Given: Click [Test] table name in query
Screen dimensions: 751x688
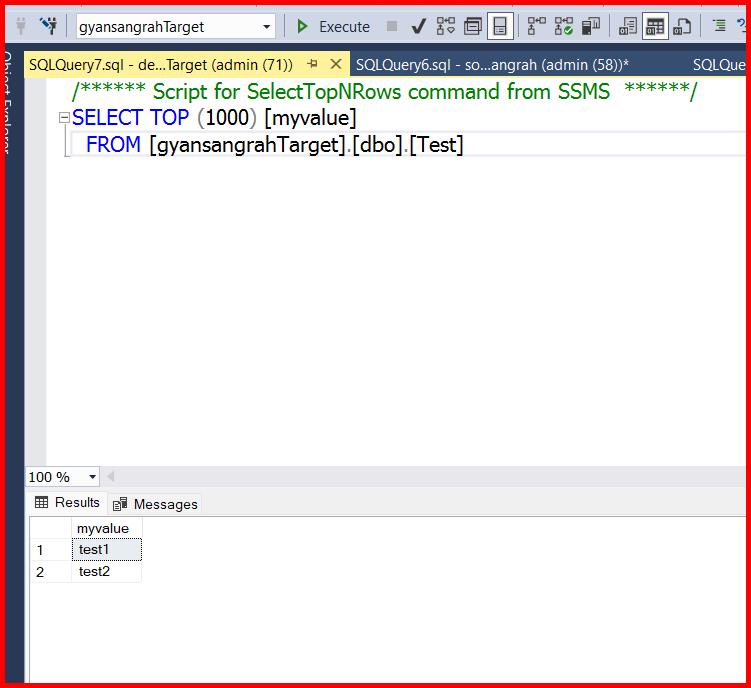Looking at the screenshot, I should 436,145.
